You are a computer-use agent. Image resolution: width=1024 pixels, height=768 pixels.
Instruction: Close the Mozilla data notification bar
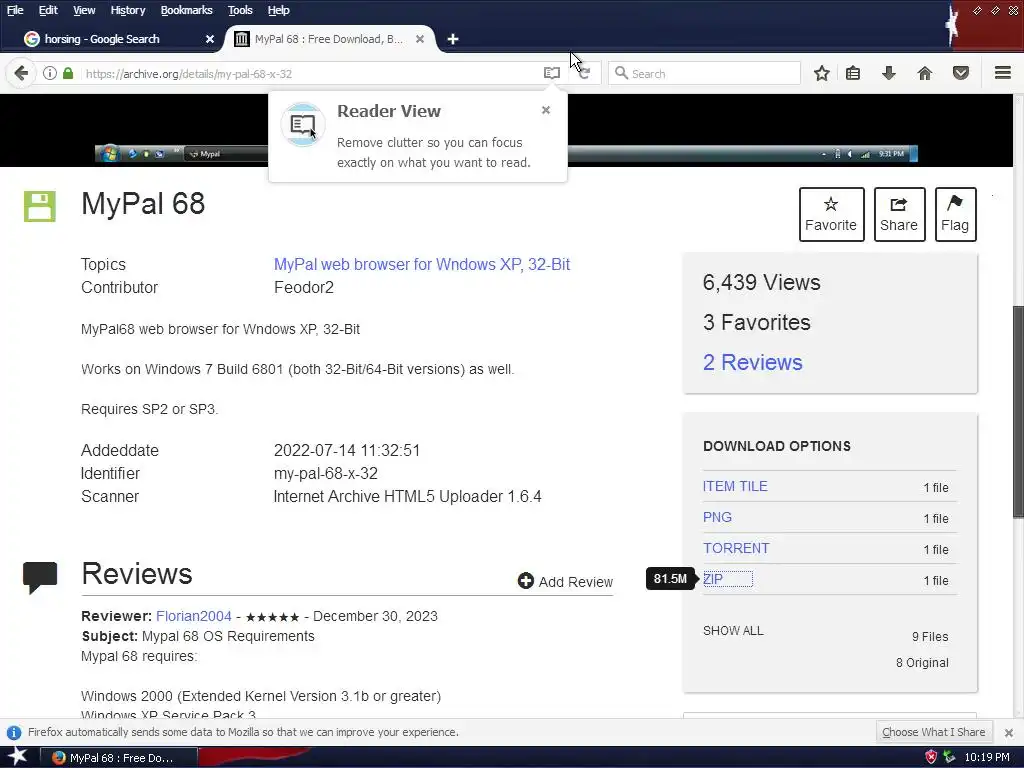pyautogui.click(x=1008, y=733)
